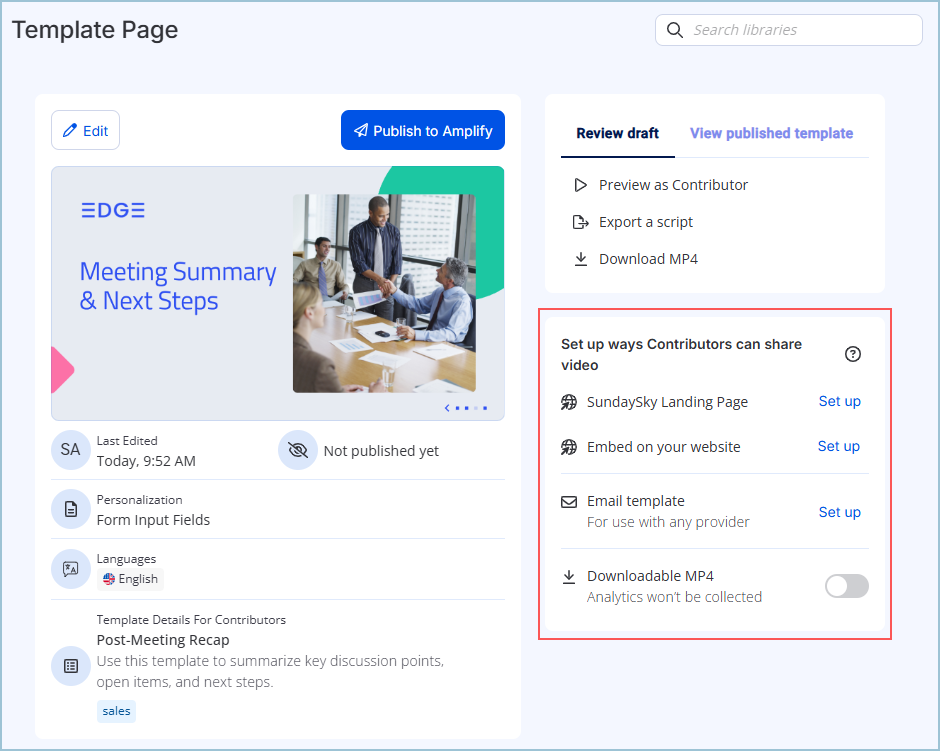Click the Meeting Summary video thumbnail

[x=277, y=293]
